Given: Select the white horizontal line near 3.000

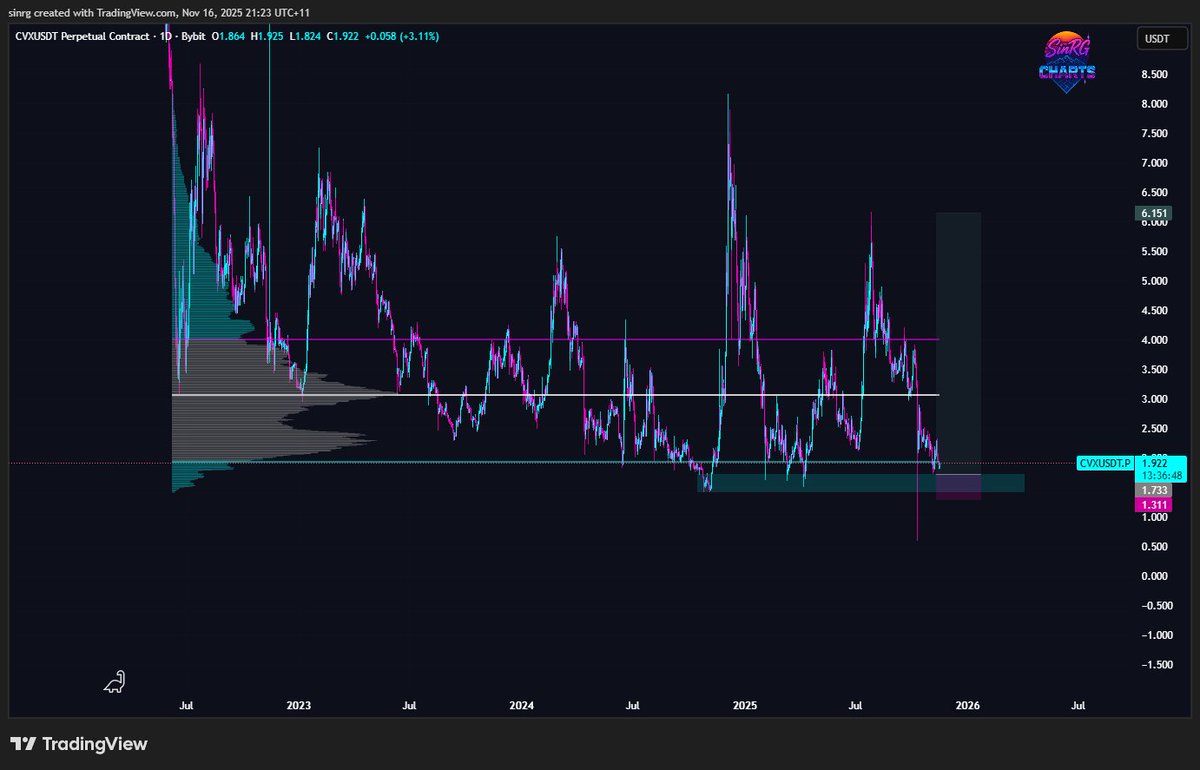Looking at the screenshot, I should point(600,395).
